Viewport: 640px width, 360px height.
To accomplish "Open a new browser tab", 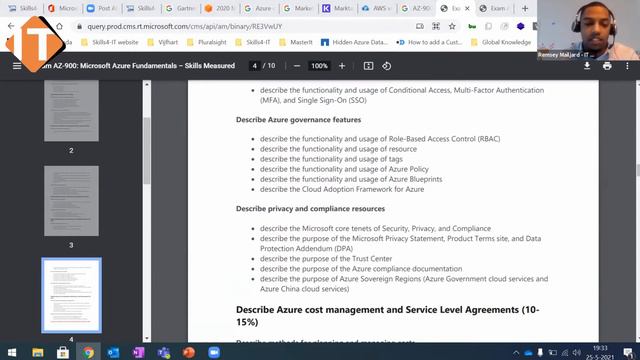I will (525, 8).
